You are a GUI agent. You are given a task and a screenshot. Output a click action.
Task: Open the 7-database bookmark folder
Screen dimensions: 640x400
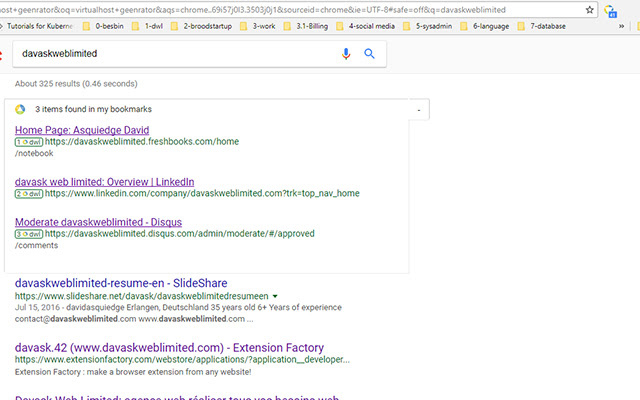coord(542,26)
